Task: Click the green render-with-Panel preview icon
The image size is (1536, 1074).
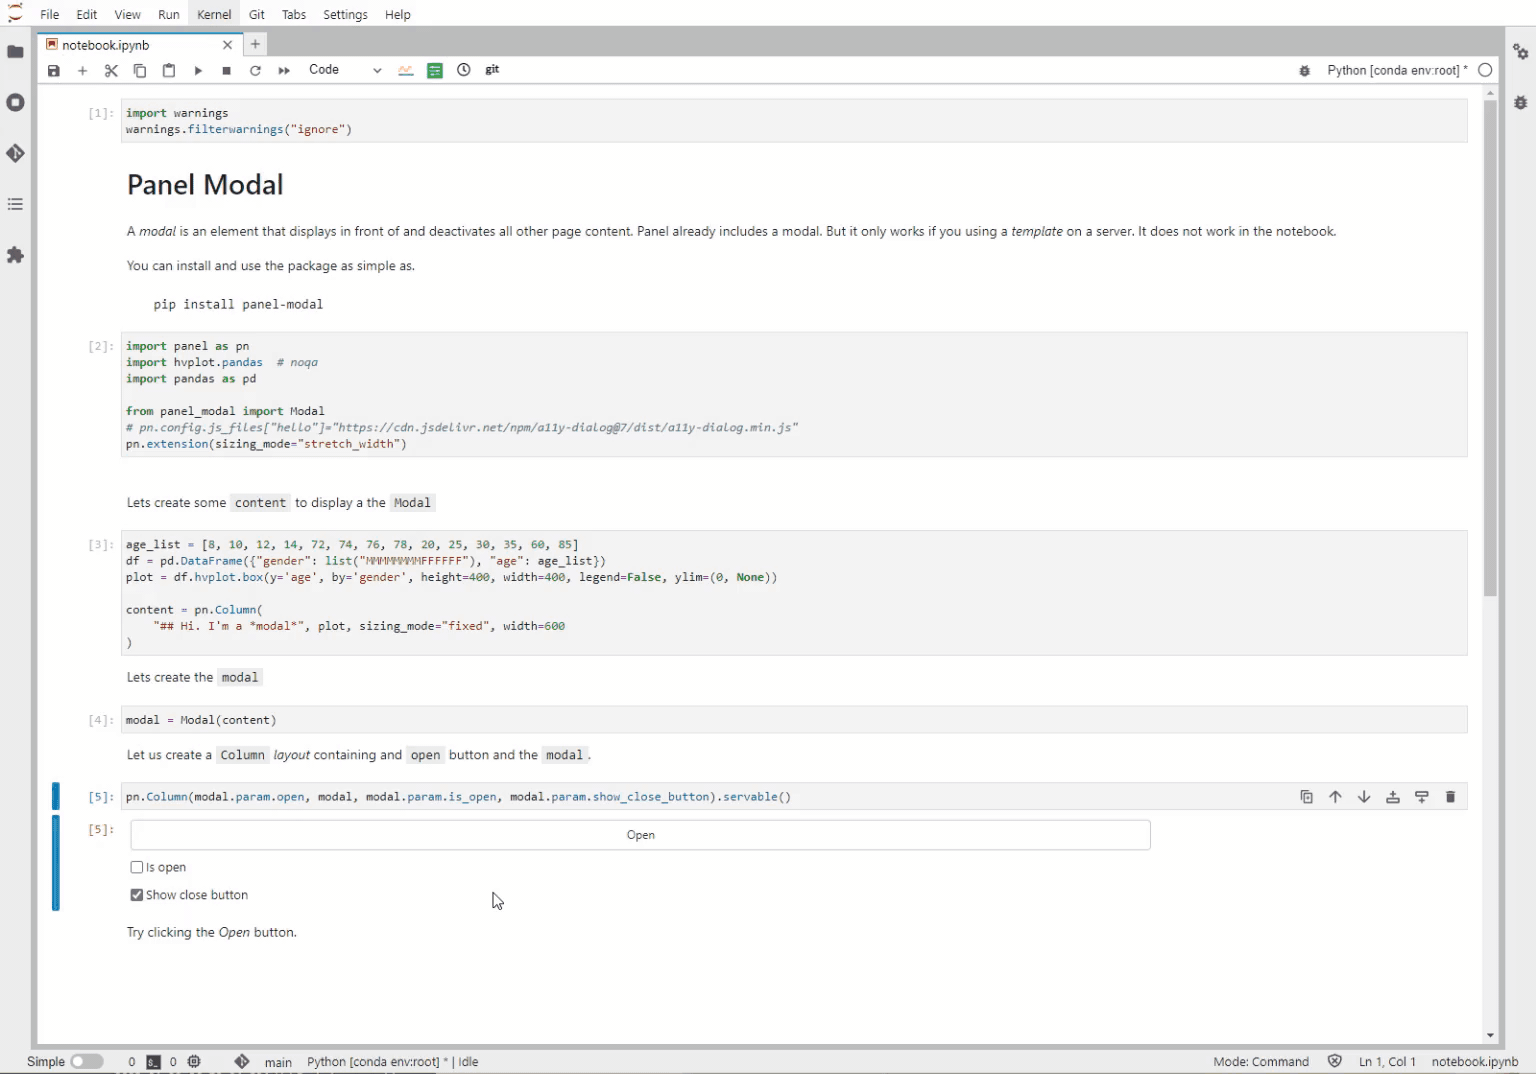Action: (435, 70)
